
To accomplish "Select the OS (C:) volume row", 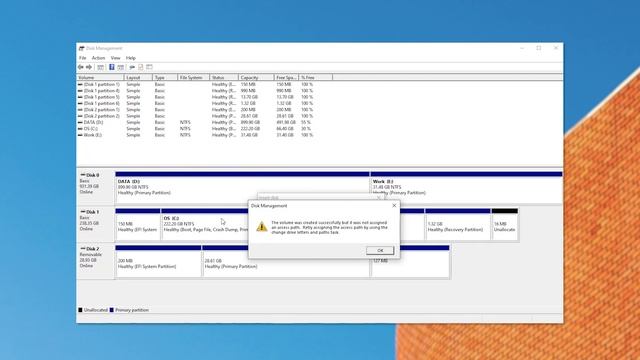I will tap(196, 129).
